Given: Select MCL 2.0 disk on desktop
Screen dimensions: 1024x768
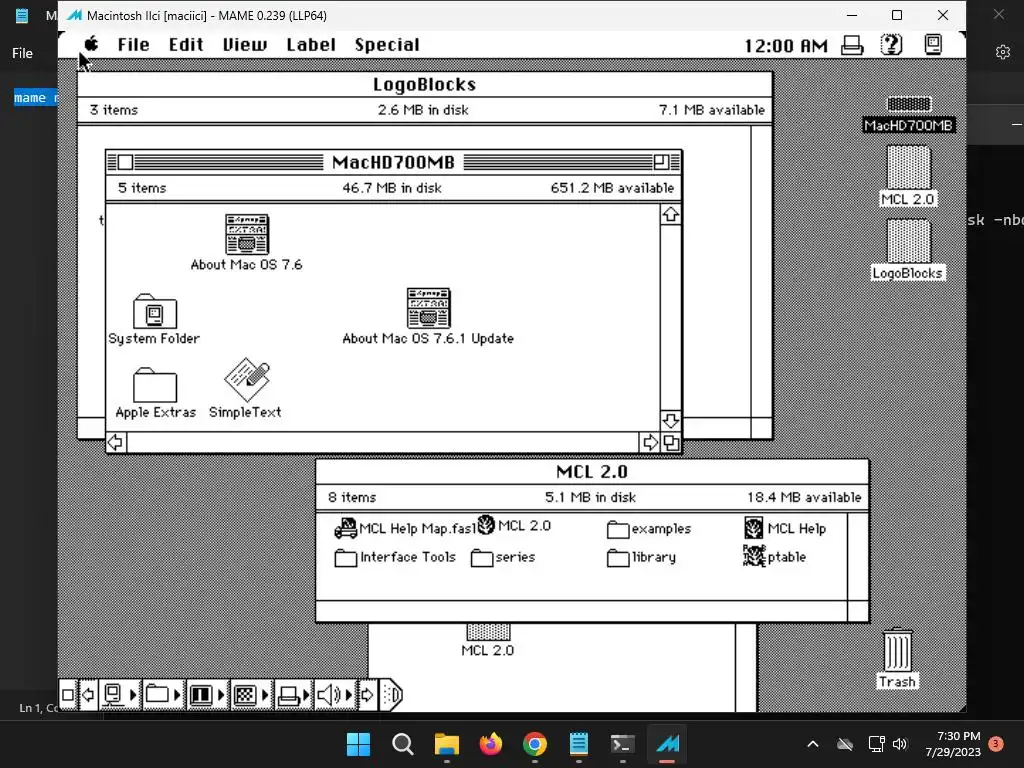Looking at the screenshot, I should (908, 176).
